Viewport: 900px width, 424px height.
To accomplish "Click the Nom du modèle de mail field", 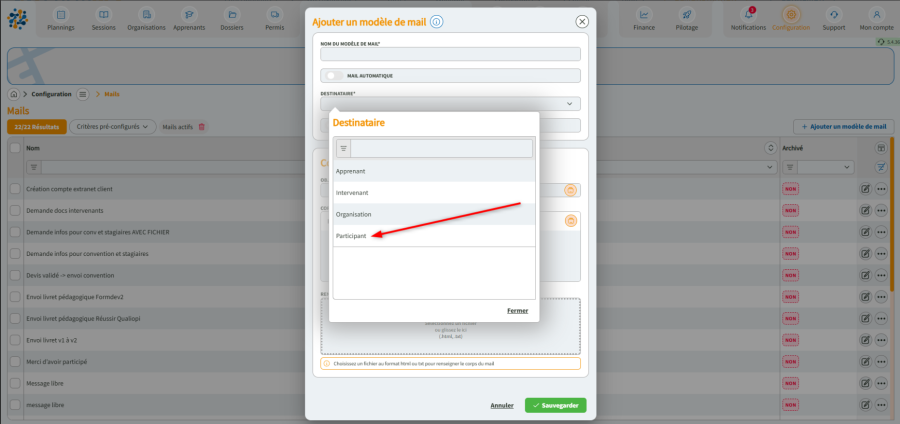I will pos(450,55).
